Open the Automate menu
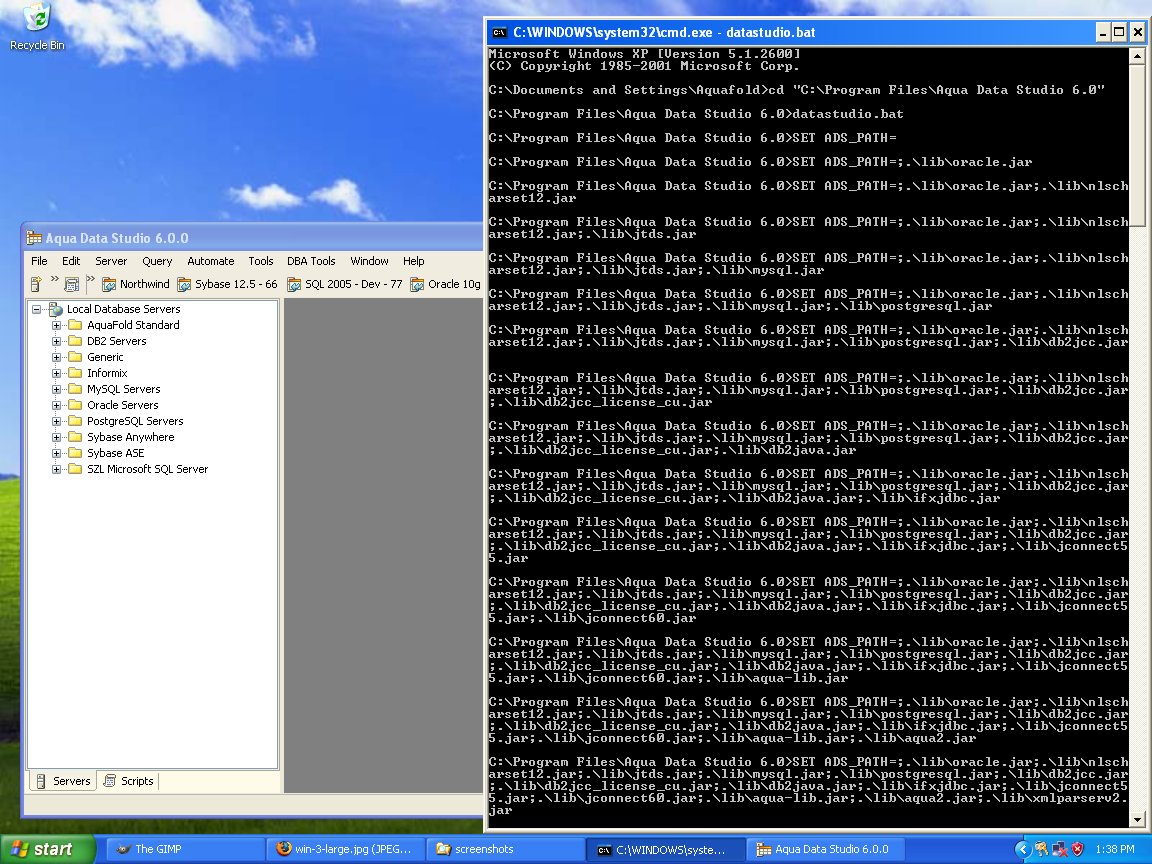This screenshot has height=864, width=1152. [211, 261]
